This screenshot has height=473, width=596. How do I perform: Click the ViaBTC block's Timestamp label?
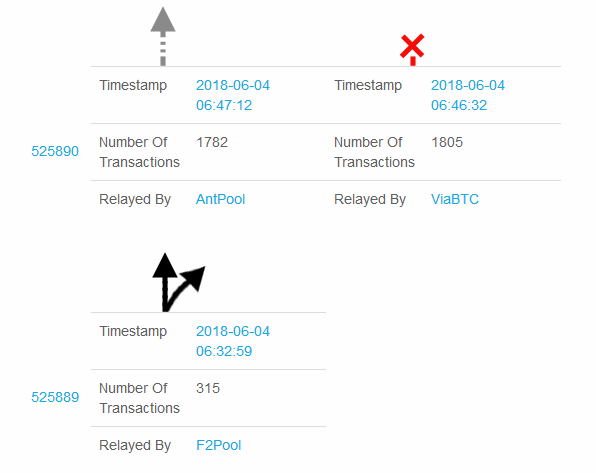point(368,86)
